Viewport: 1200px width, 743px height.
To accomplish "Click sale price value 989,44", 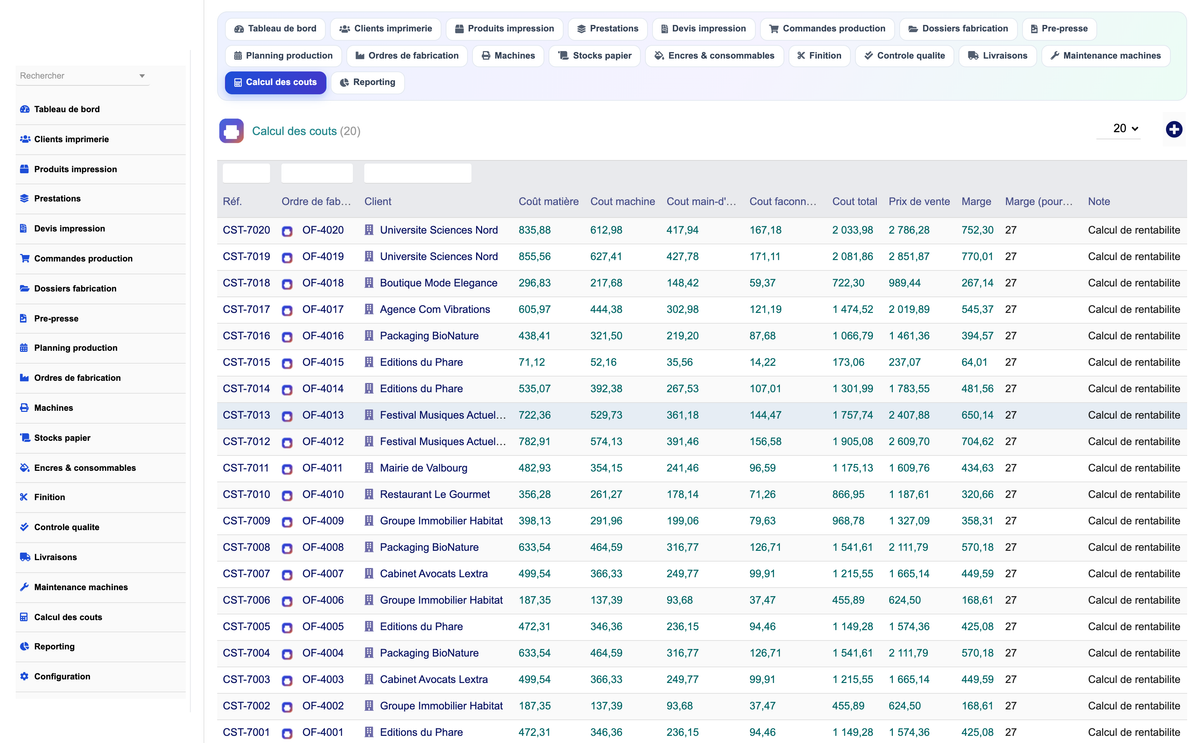I will pos(905,283).
